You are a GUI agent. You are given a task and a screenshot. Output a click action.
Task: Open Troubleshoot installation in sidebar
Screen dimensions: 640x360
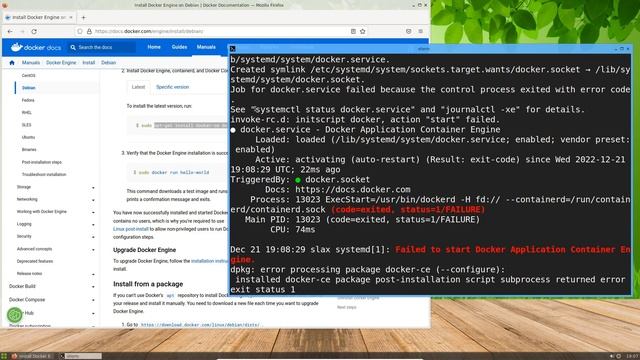click(x=44, y=175)
